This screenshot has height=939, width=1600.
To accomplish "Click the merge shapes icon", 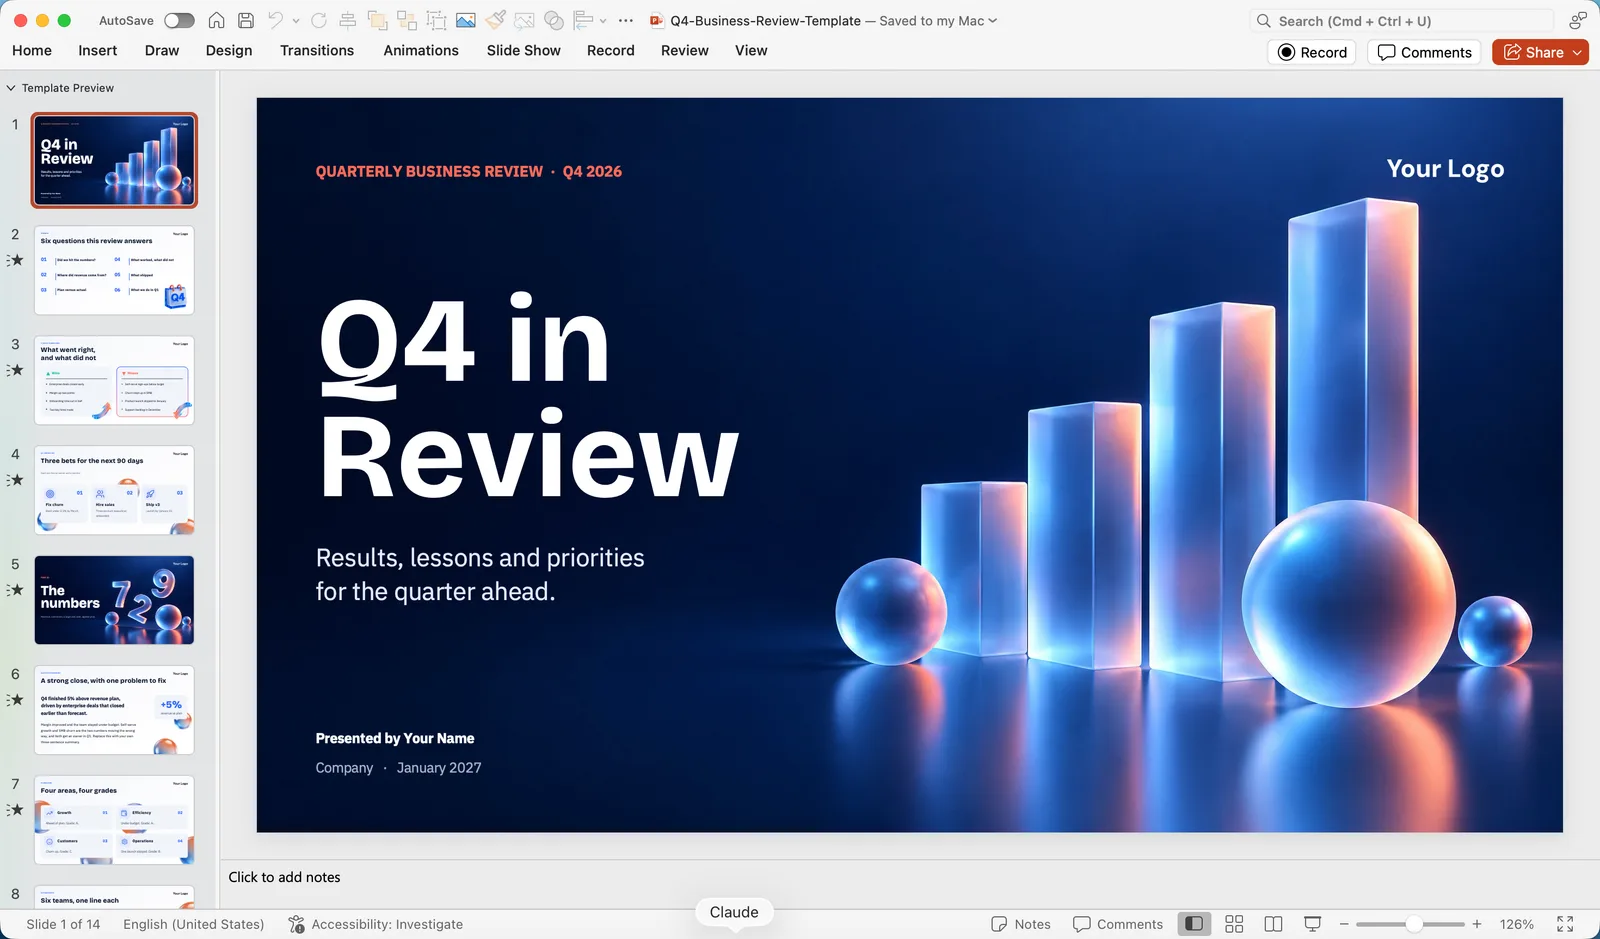I will [554, 20].
